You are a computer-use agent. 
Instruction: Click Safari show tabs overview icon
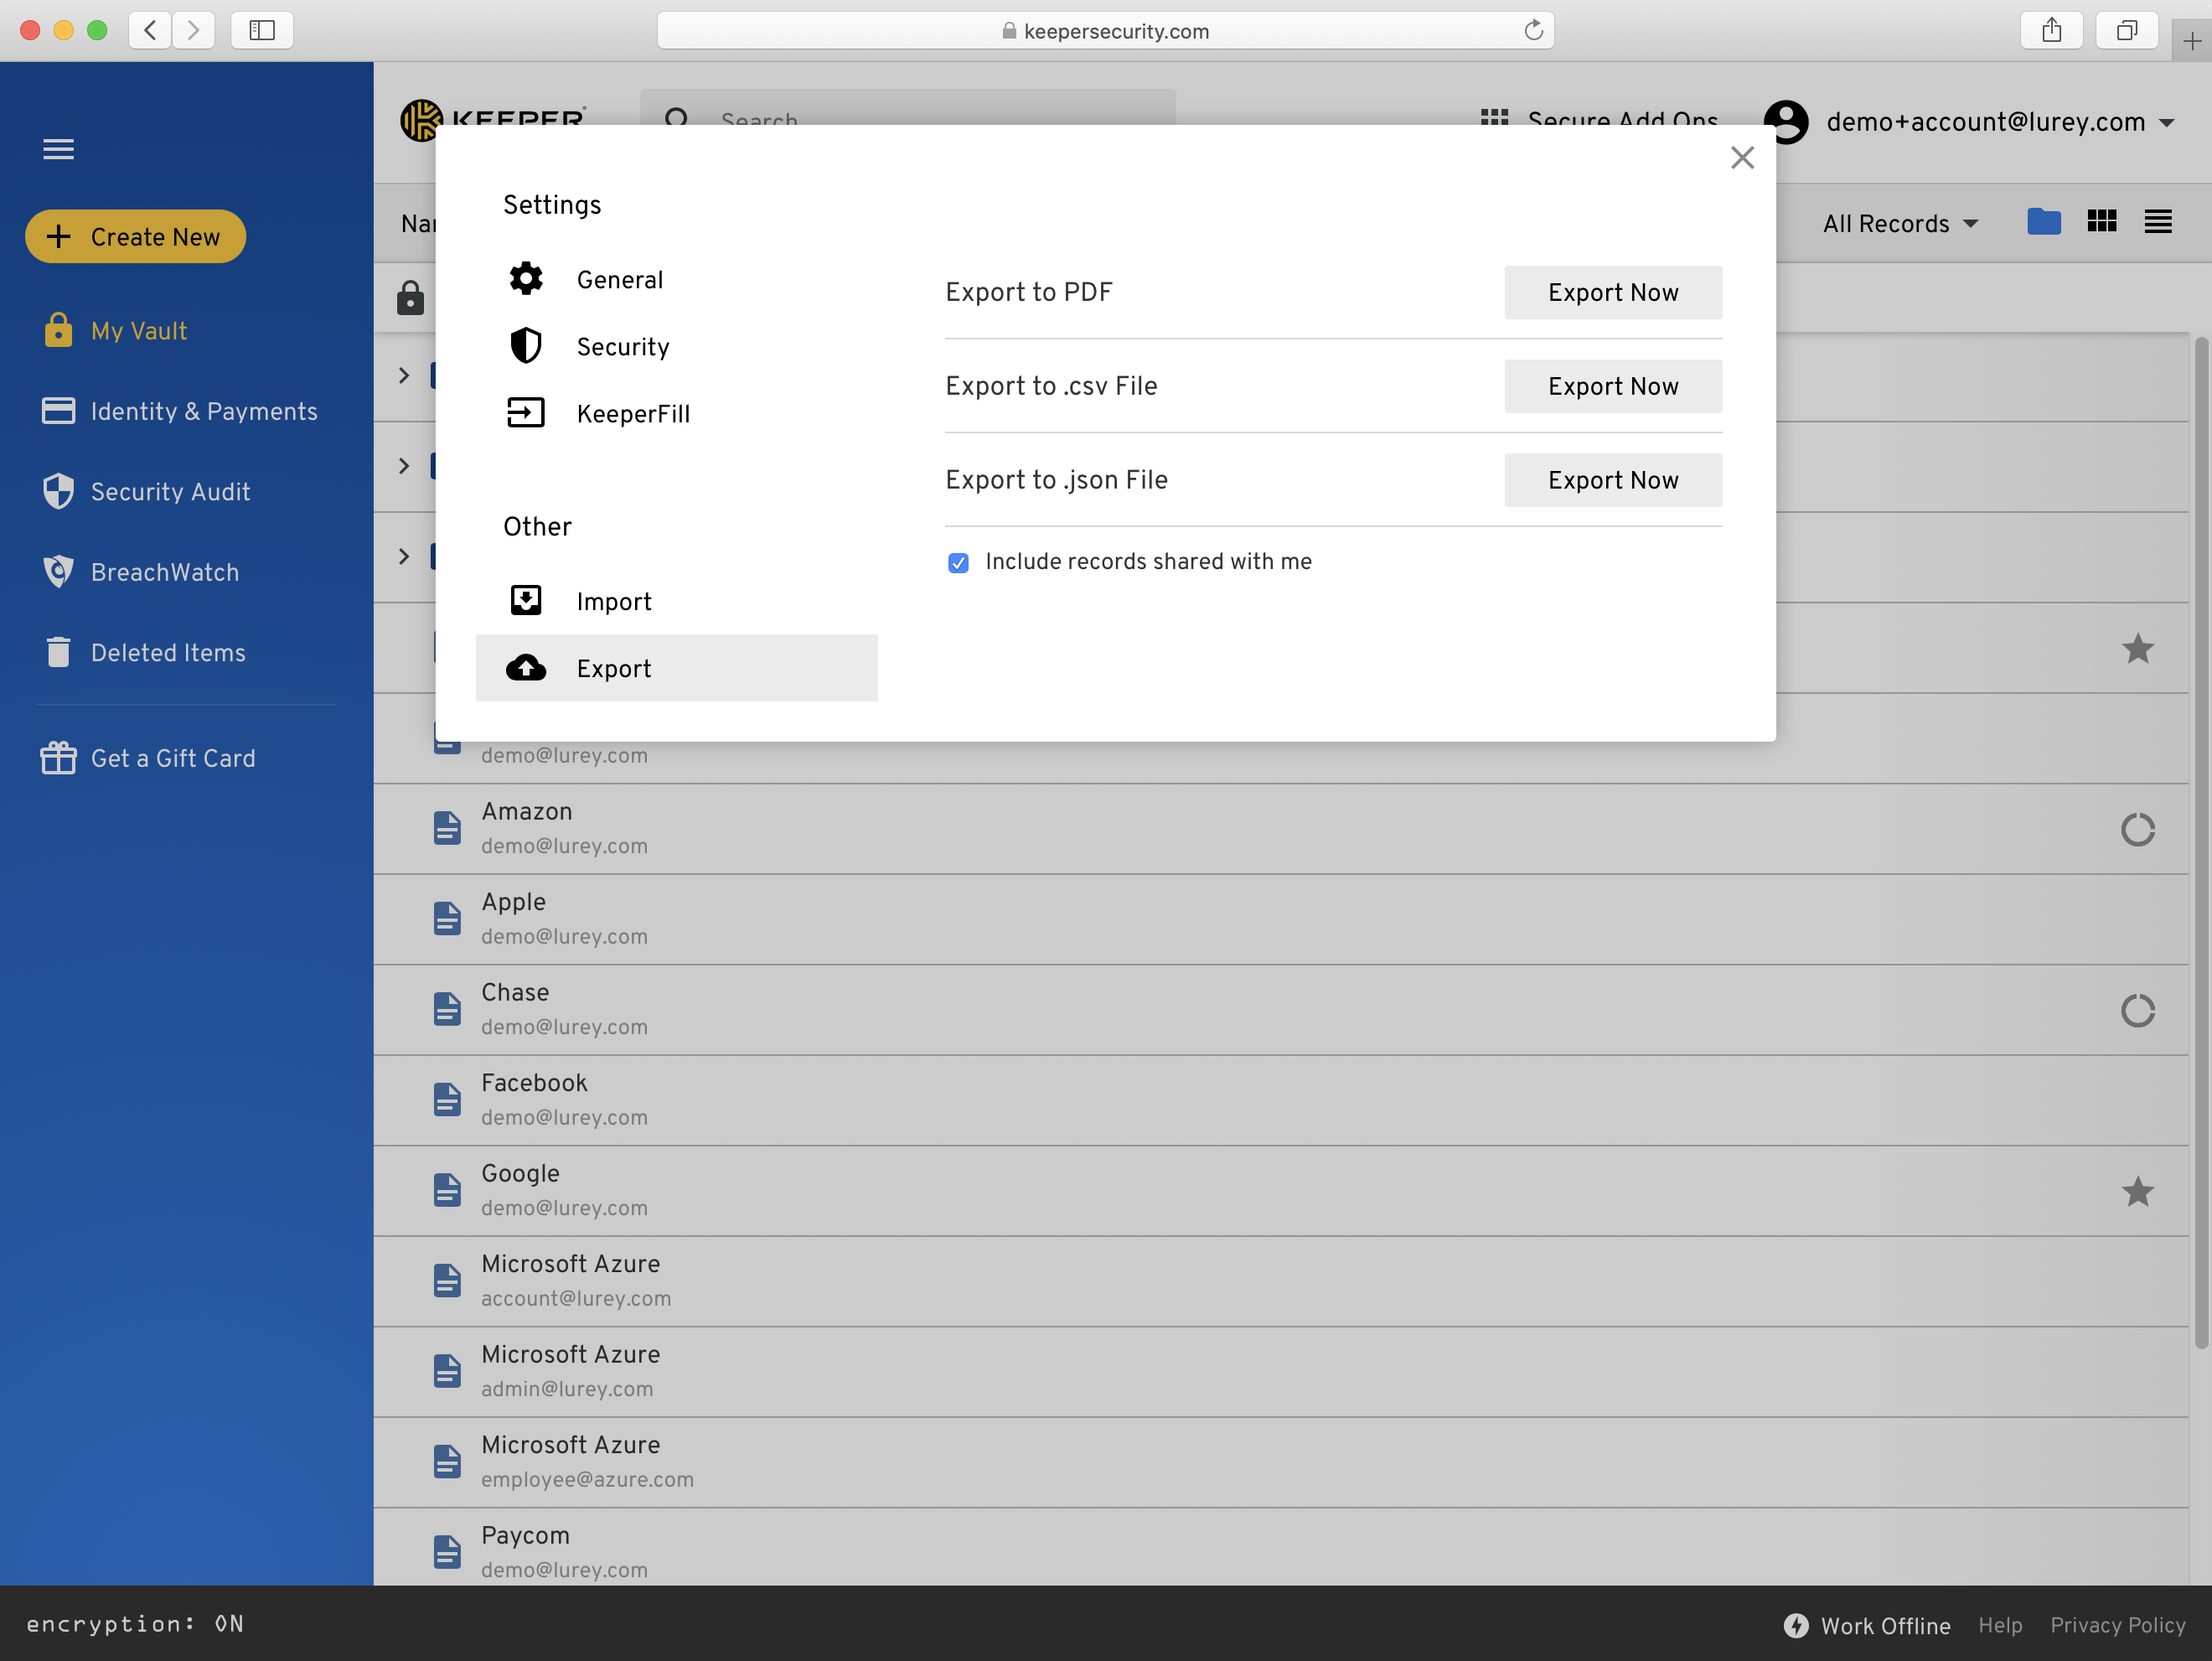(x=2127, y=30)
